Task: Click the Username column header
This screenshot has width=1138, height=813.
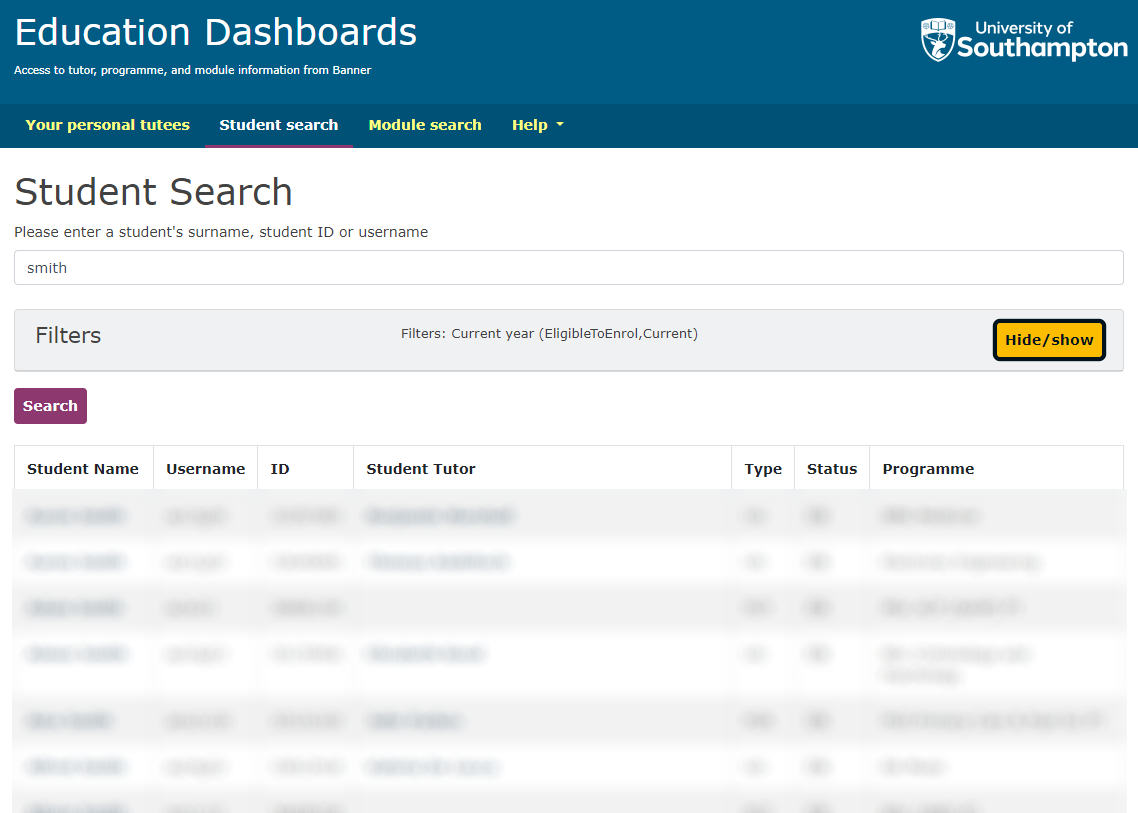Action: click(205, 468)
